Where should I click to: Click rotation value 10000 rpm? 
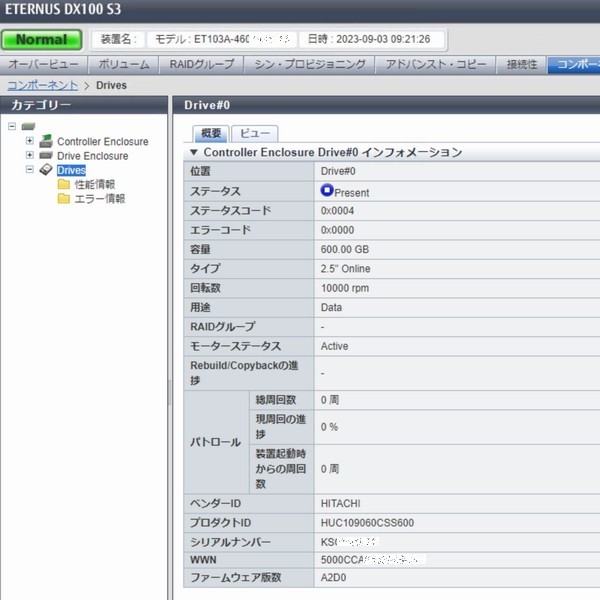345,288
